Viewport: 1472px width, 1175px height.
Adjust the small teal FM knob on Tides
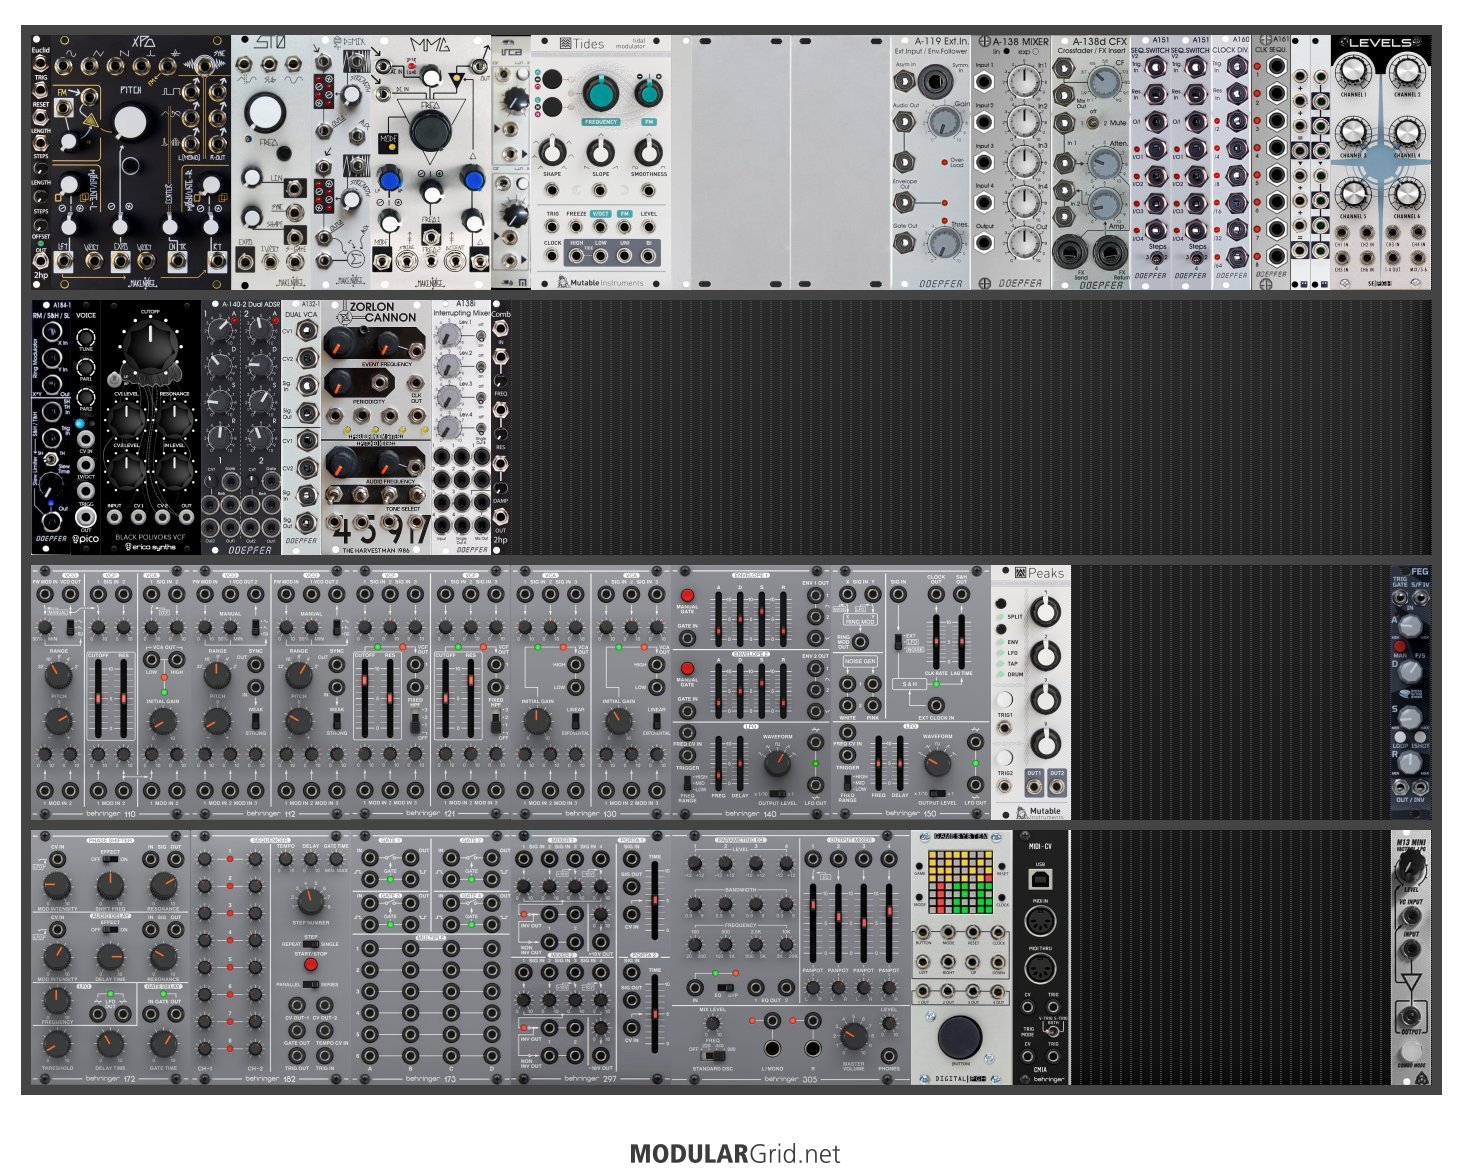[647, 94]
